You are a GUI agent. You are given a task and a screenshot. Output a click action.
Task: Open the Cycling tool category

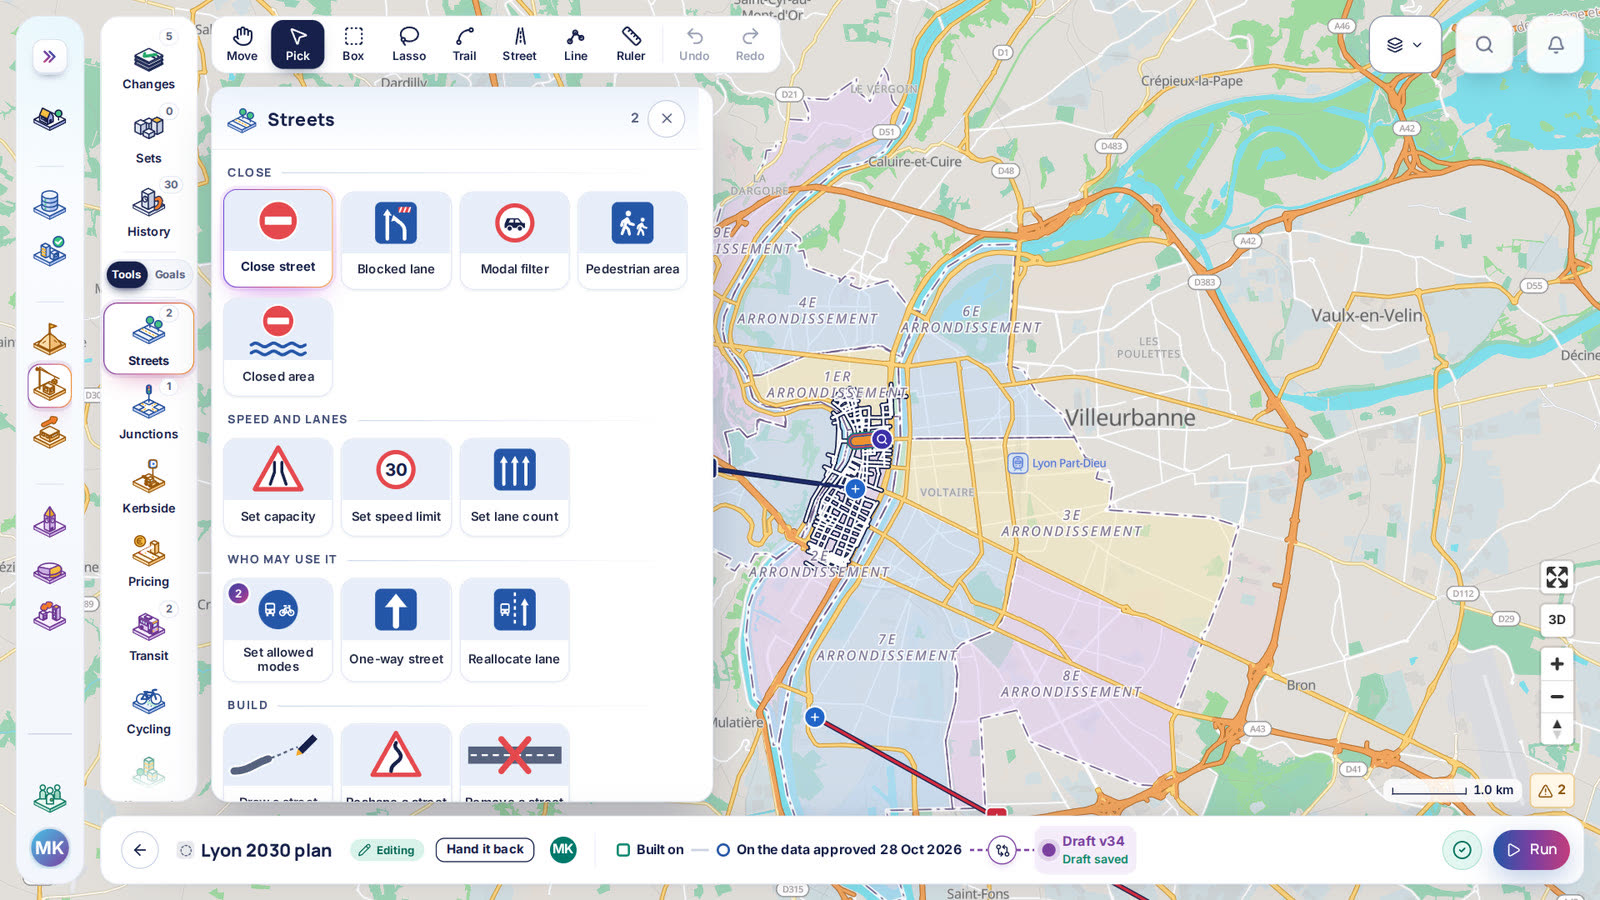coord(149,708)
